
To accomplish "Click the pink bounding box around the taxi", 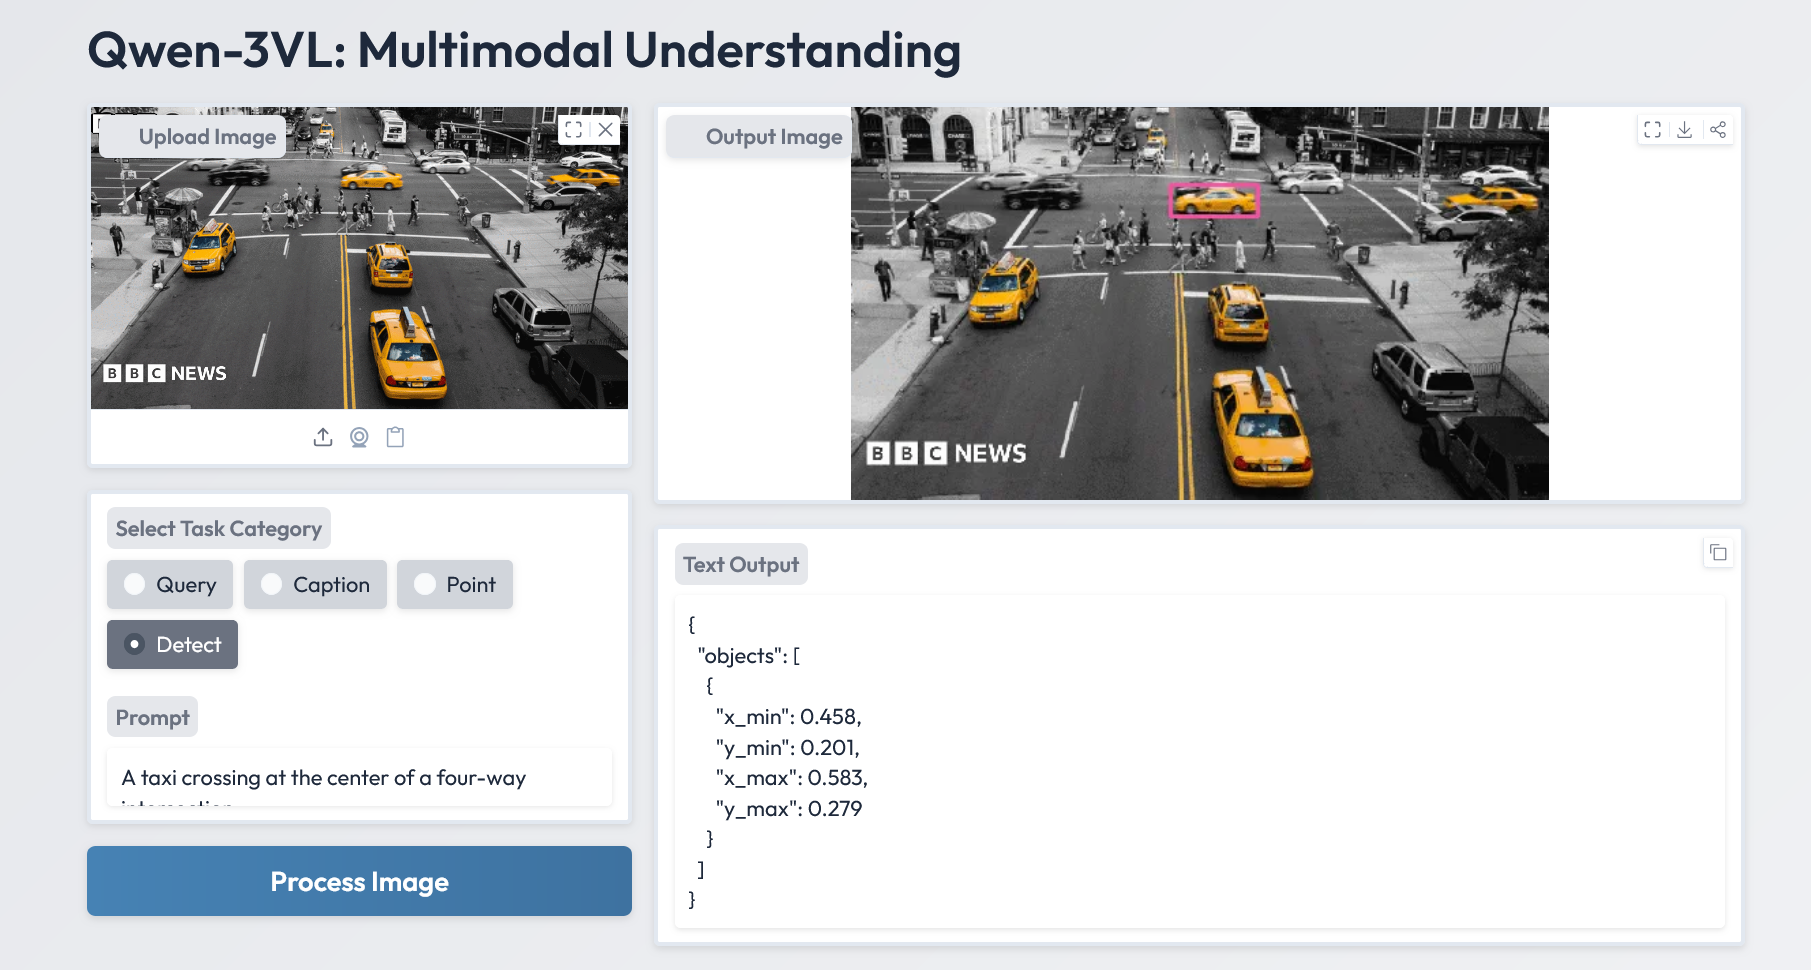I will pos(1214,200).
